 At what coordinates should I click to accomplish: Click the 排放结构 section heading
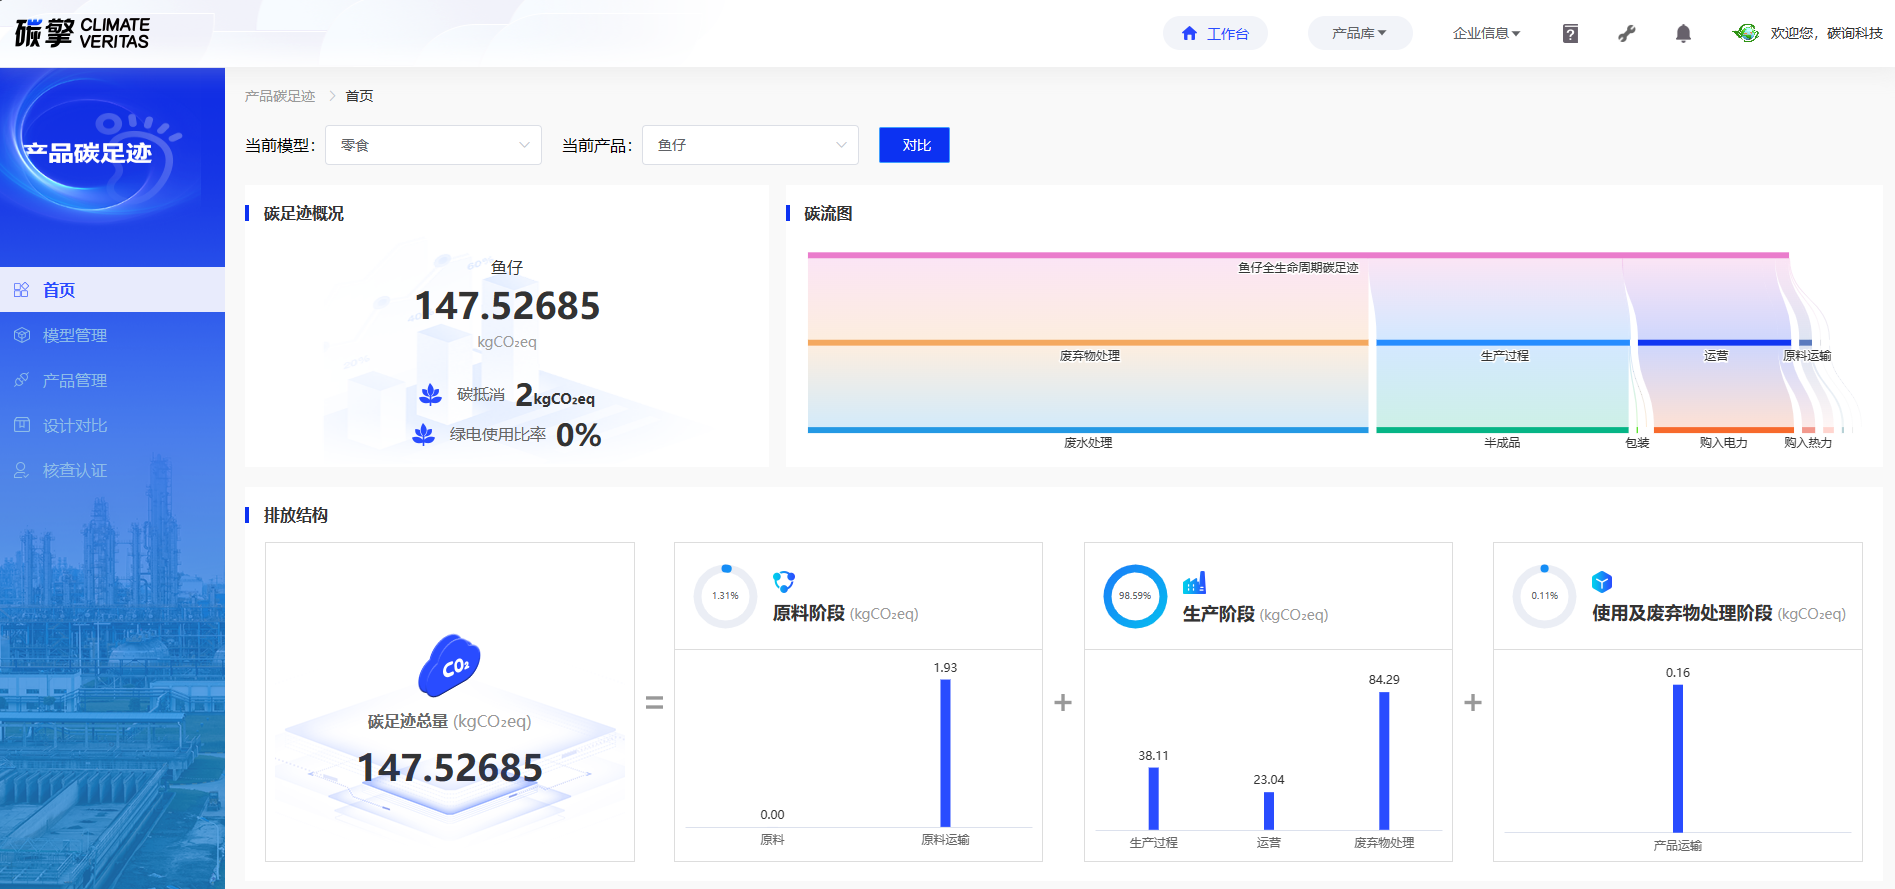click(295, 515)
